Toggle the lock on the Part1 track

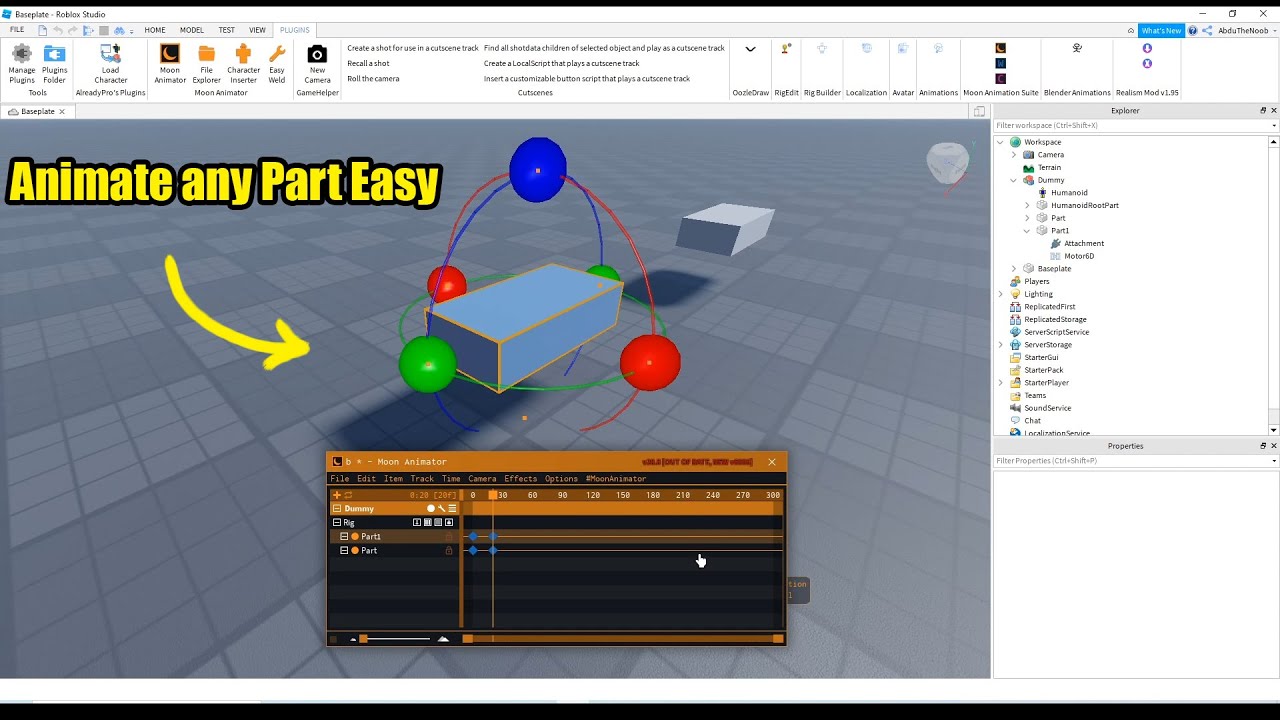tap(448, 537)
